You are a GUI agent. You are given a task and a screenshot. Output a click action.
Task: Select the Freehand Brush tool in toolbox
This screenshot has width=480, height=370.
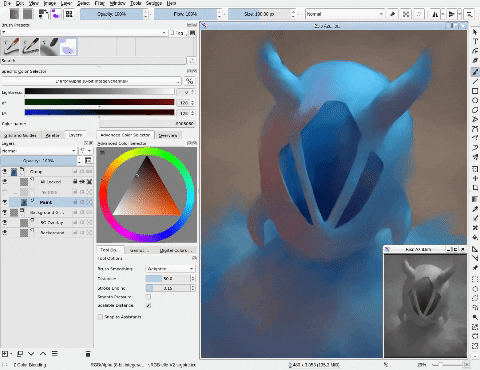475,71
